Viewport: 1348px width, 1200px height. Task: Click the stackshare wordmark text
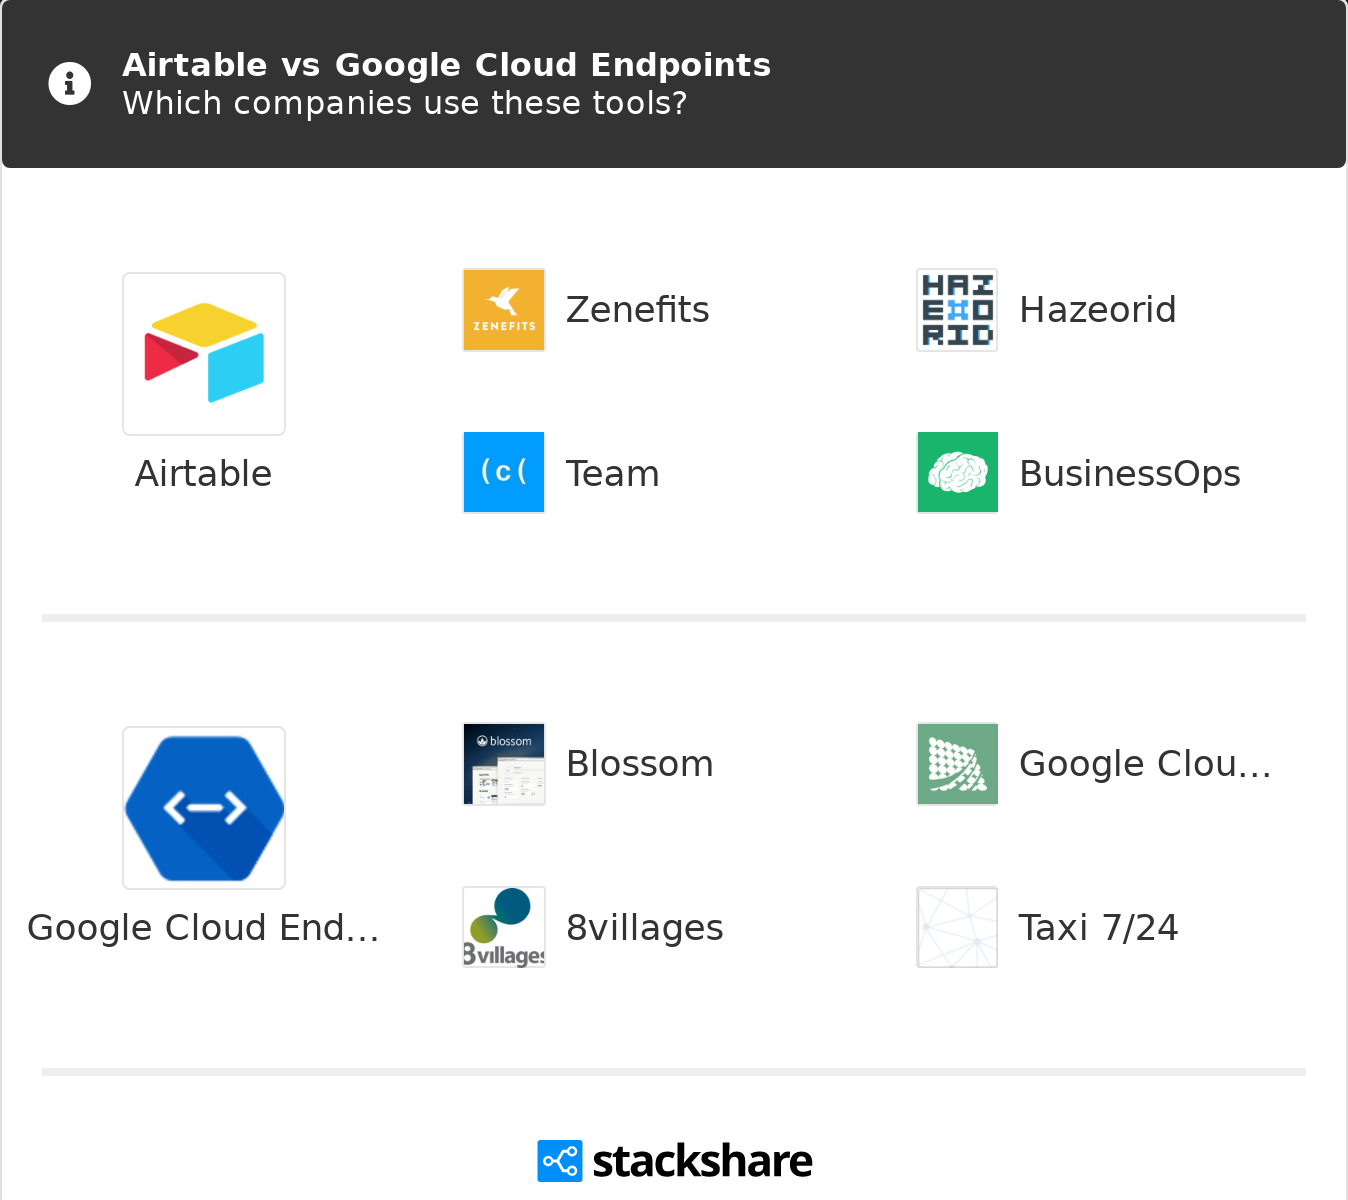click(x=702, y=1162)
